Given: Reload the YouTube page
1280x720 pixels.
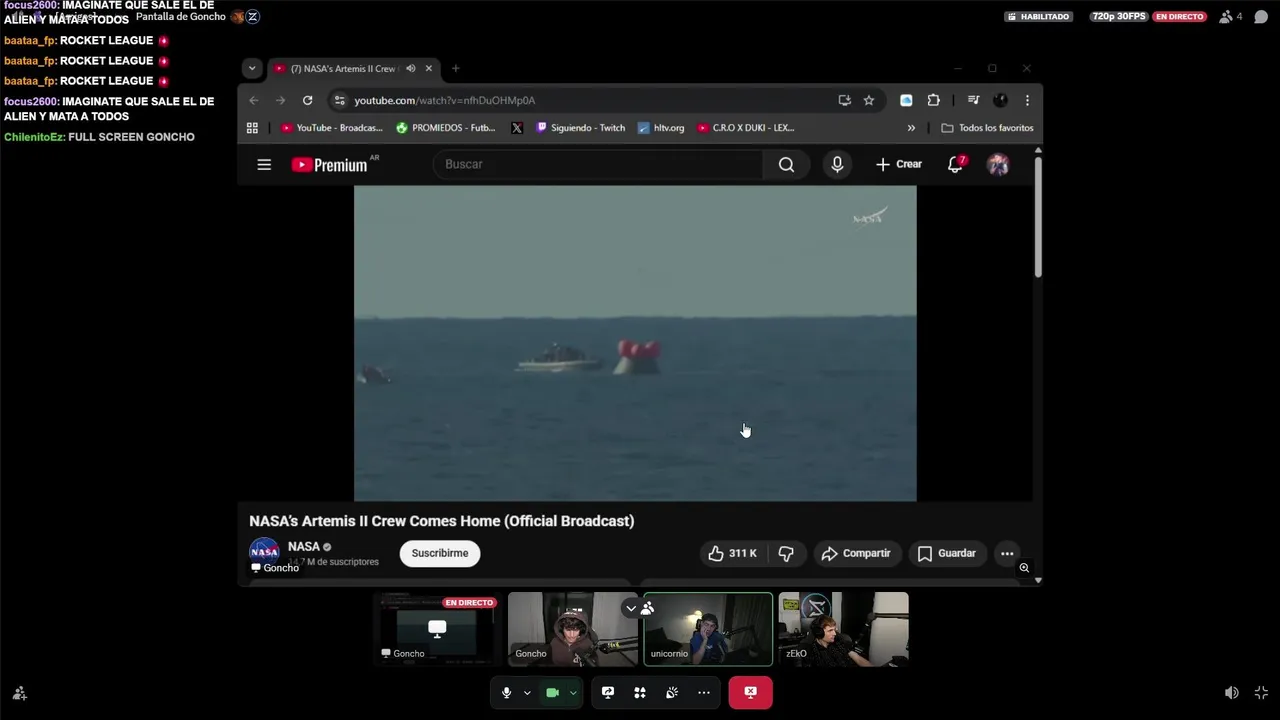Looking at the screenshot, I should pos(307,100).
